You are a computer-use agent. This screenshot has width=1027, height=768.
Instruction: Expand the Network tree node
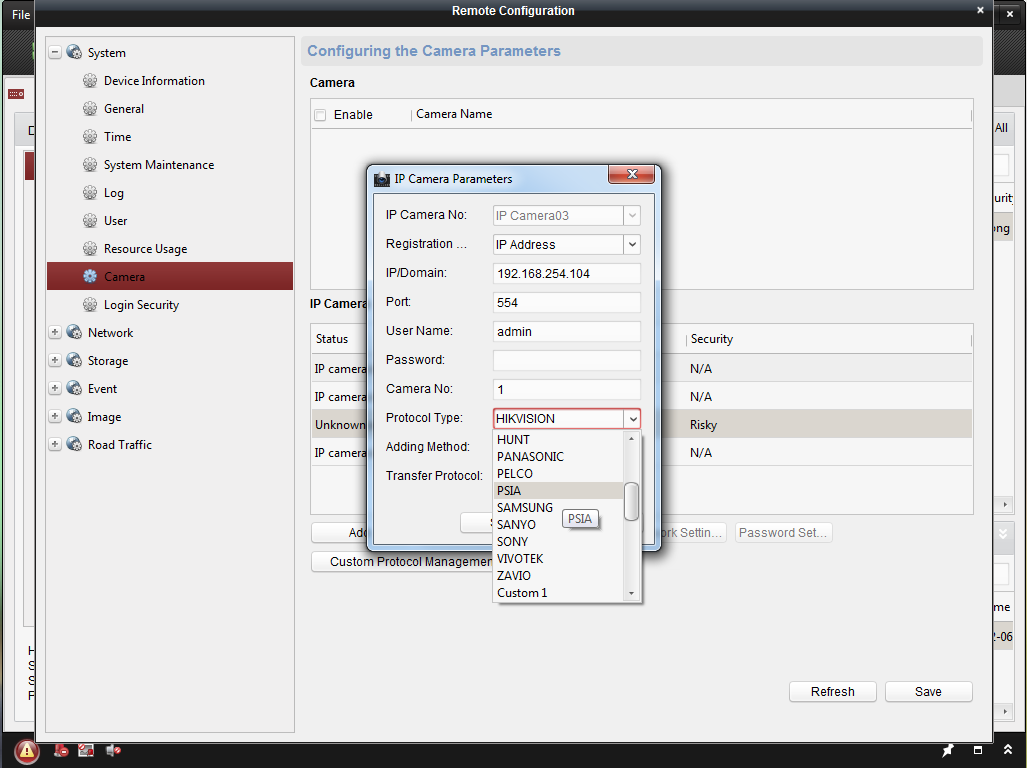(x=55, y=333)
